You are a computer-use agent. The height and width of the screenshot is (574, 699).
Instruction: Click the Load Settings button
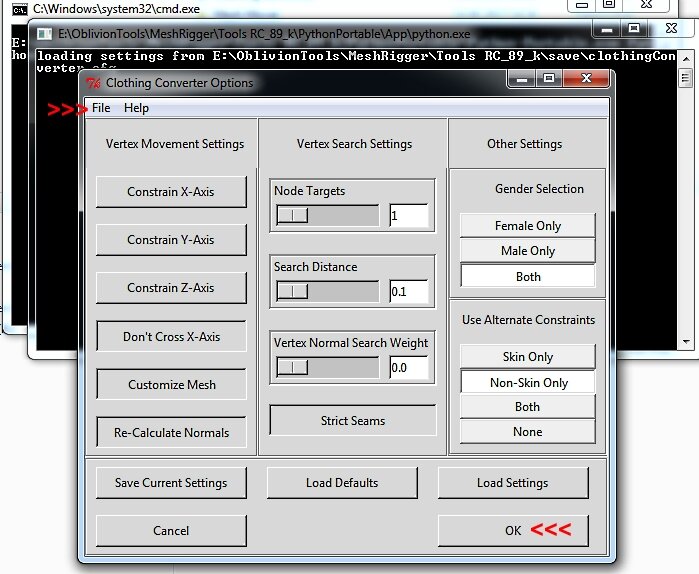pos(513,483)
